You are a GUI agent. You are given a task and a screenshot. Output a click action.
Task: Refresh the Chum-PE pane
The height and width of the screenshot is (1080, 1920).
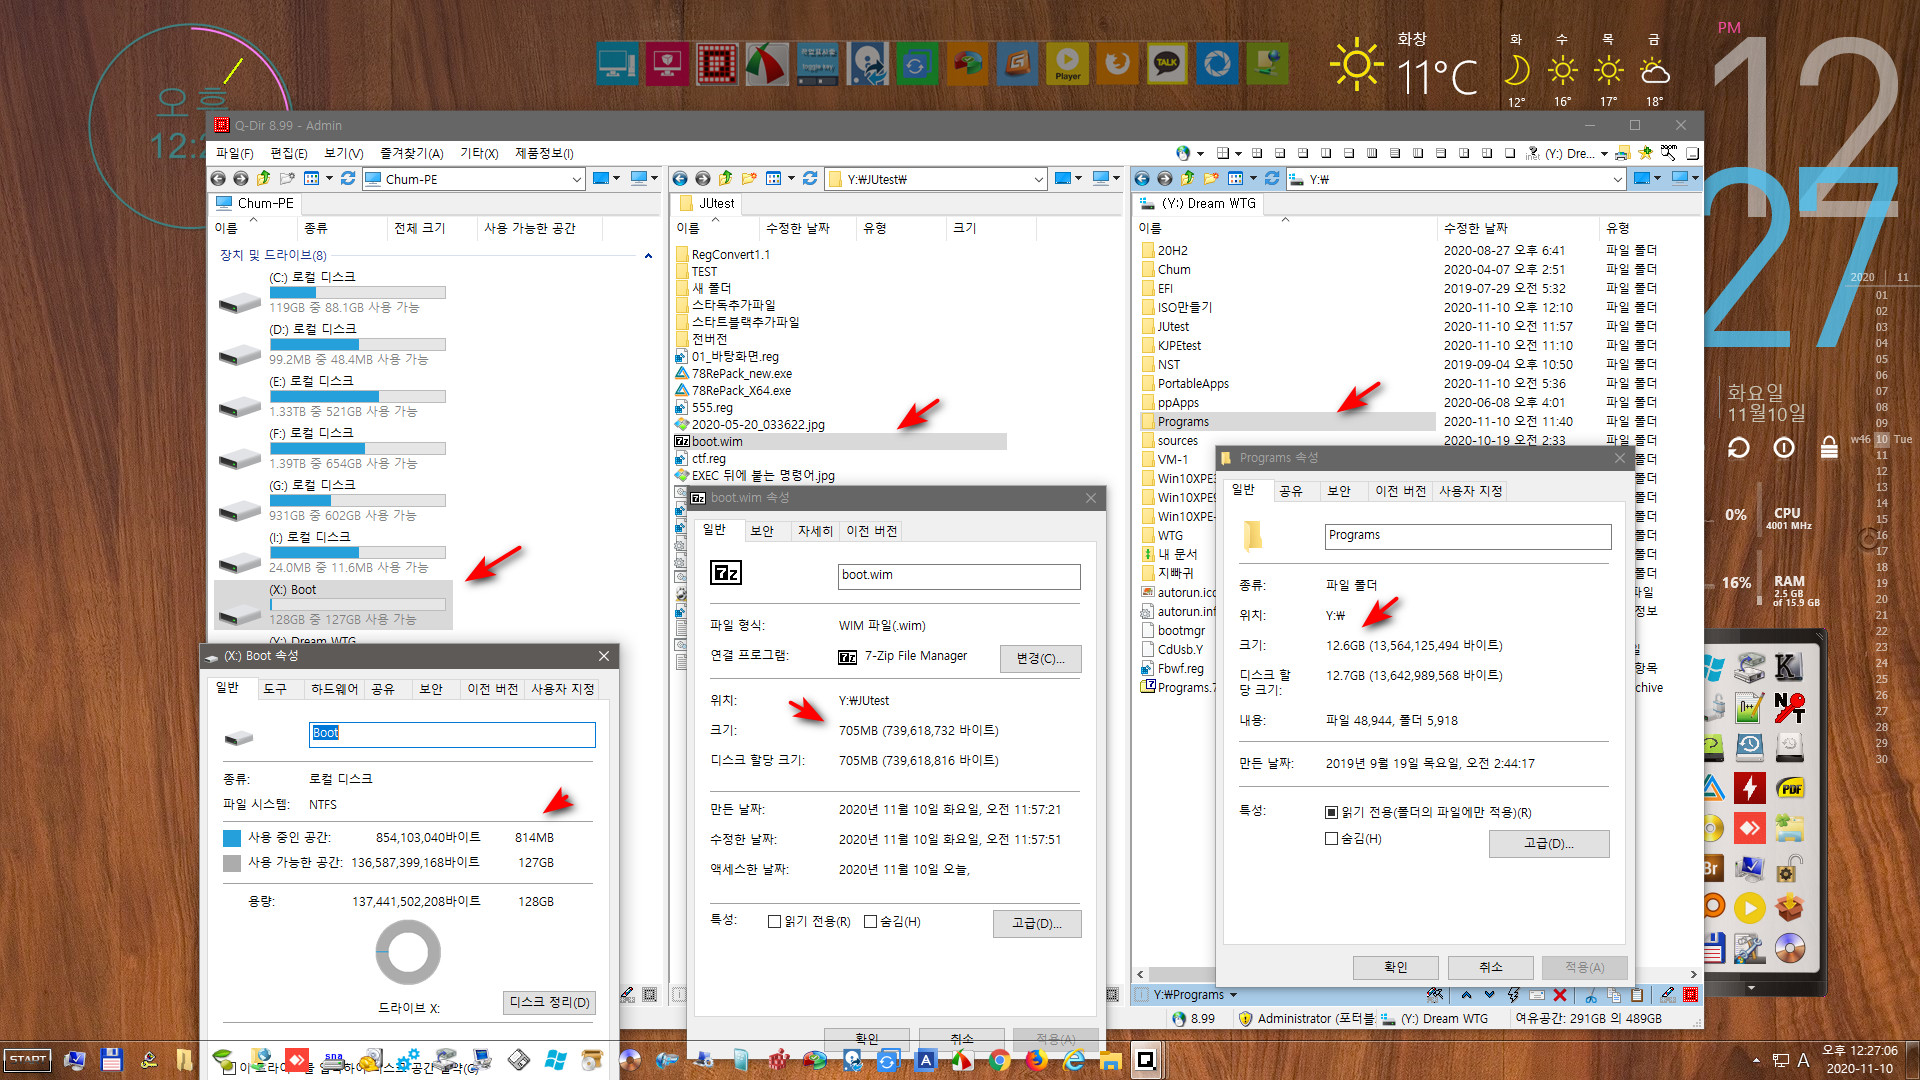click(348, 178)
